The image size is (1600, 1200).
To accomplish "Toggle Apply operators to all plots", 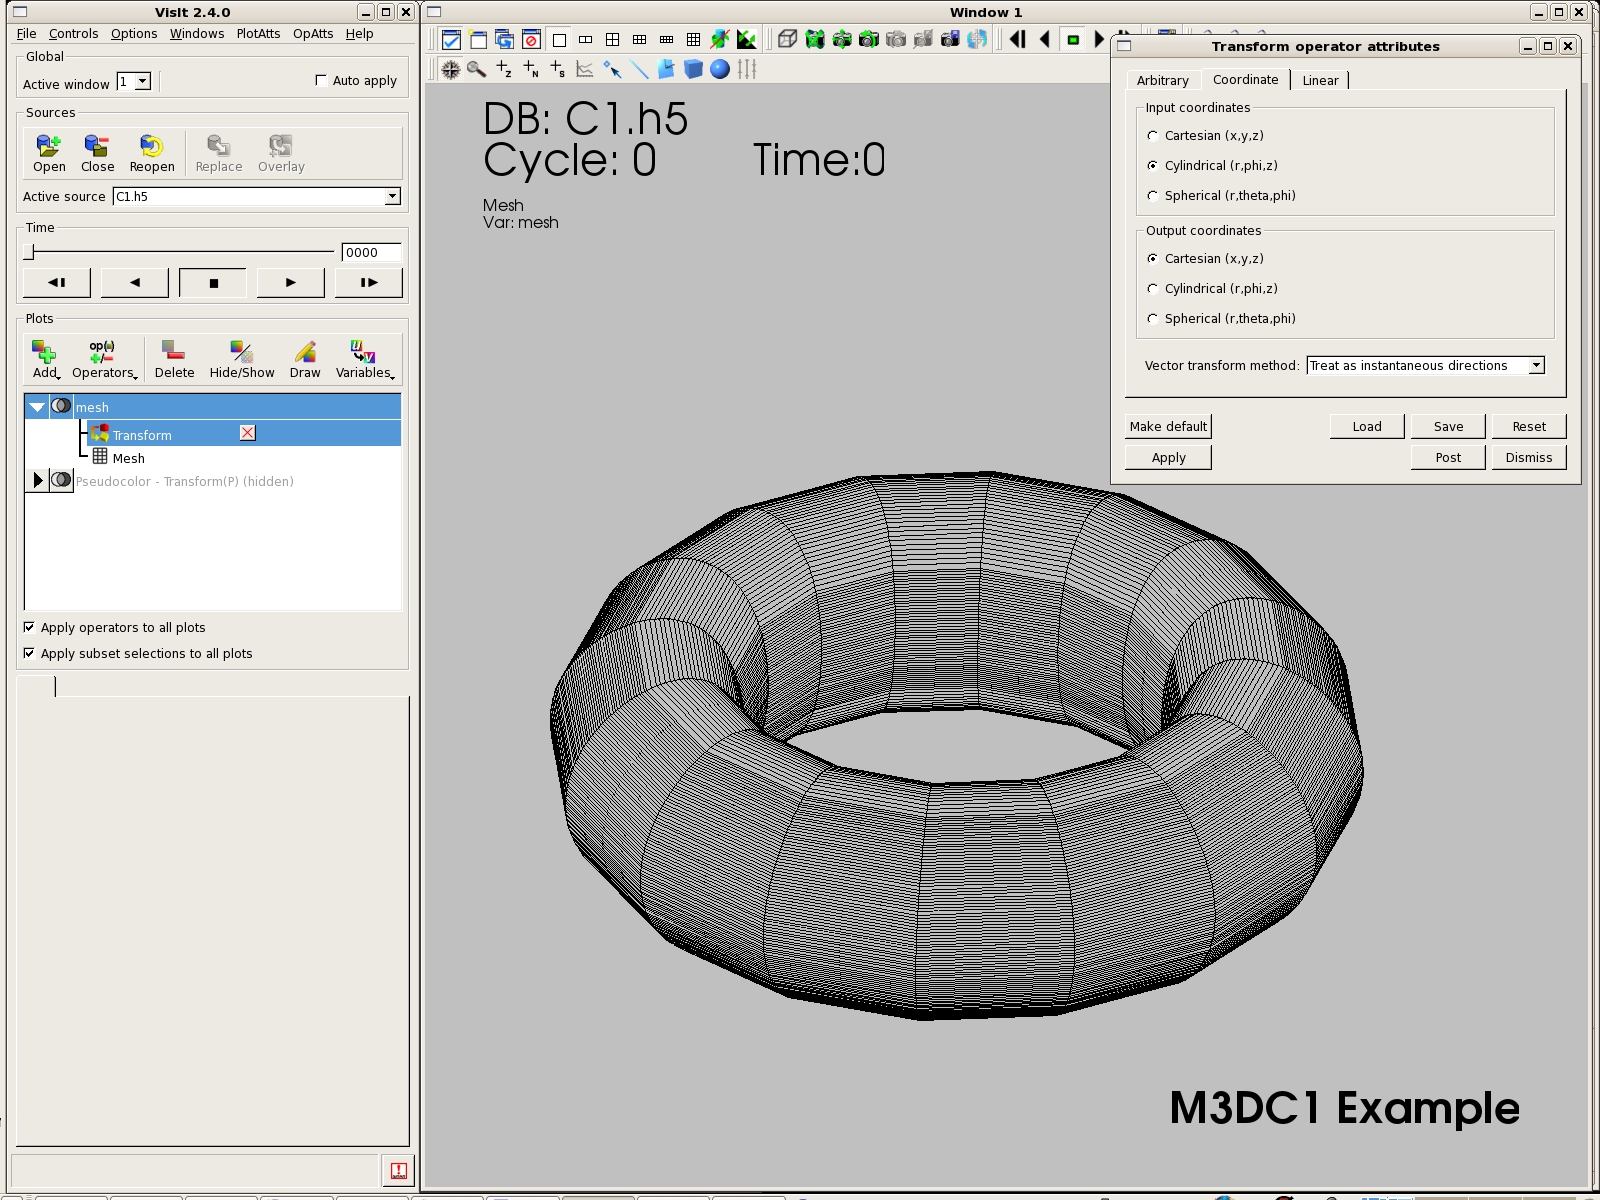I will click(29, 627).
